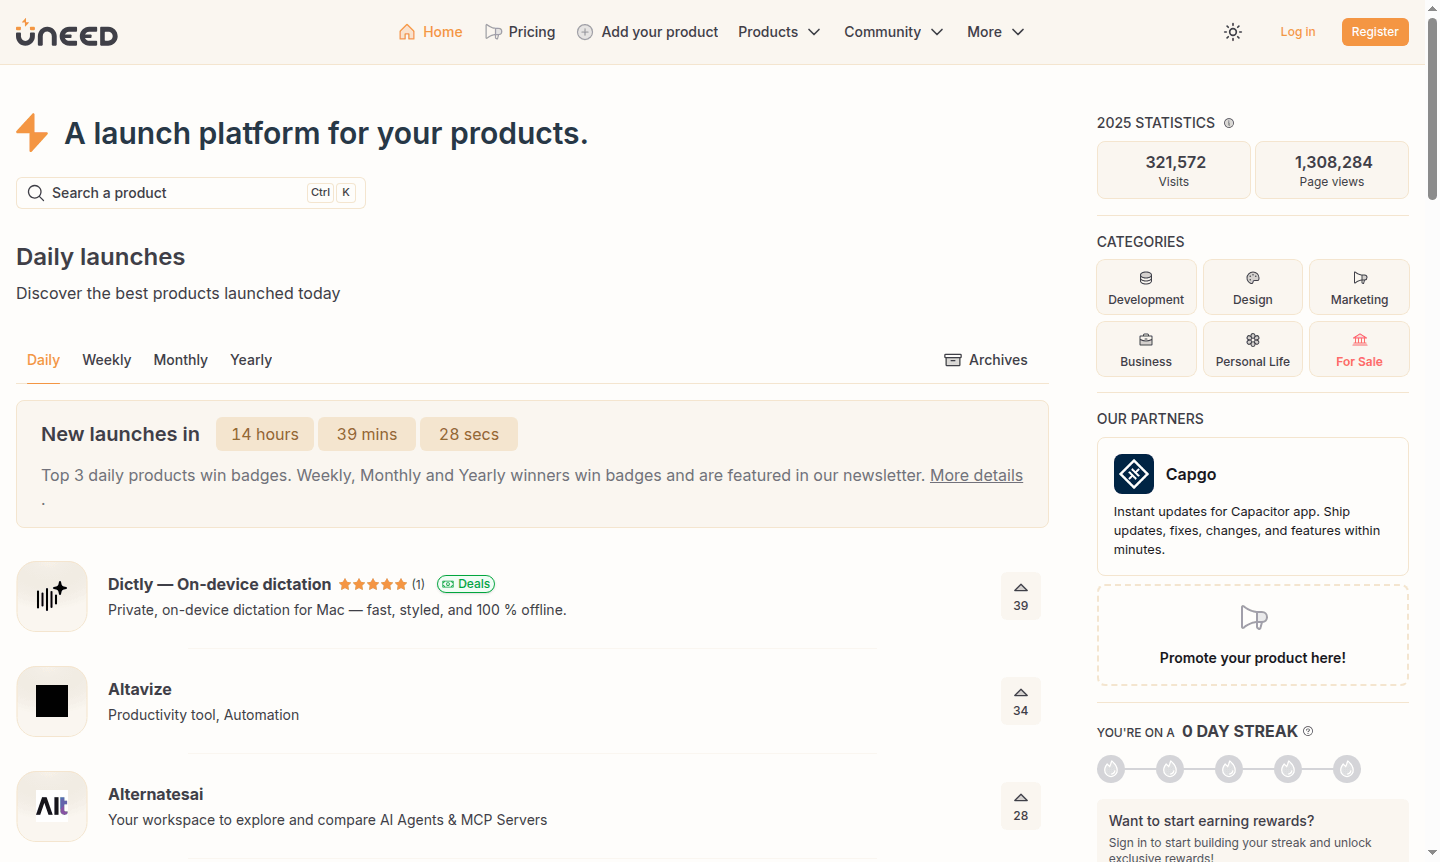Viewport: 1440px width, 862px height.
Task: Expand the More menu
Action: tap(995, 31)
